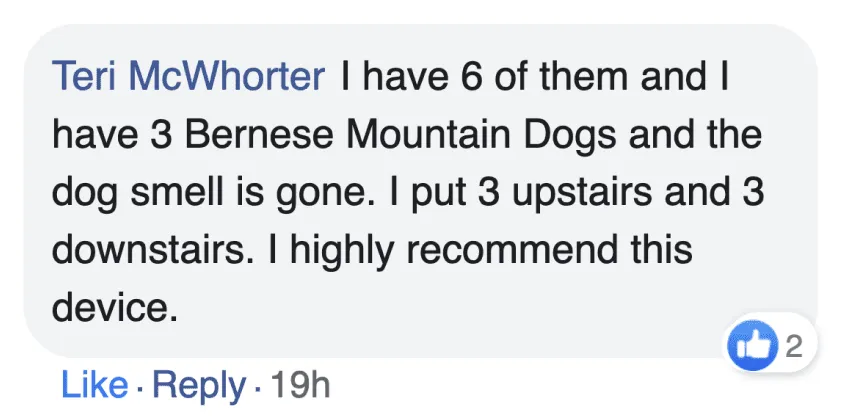858x420 pixels.
Task: Open the 19h comment timestamp
Action: pyautogui.click(x=298, y=385)
